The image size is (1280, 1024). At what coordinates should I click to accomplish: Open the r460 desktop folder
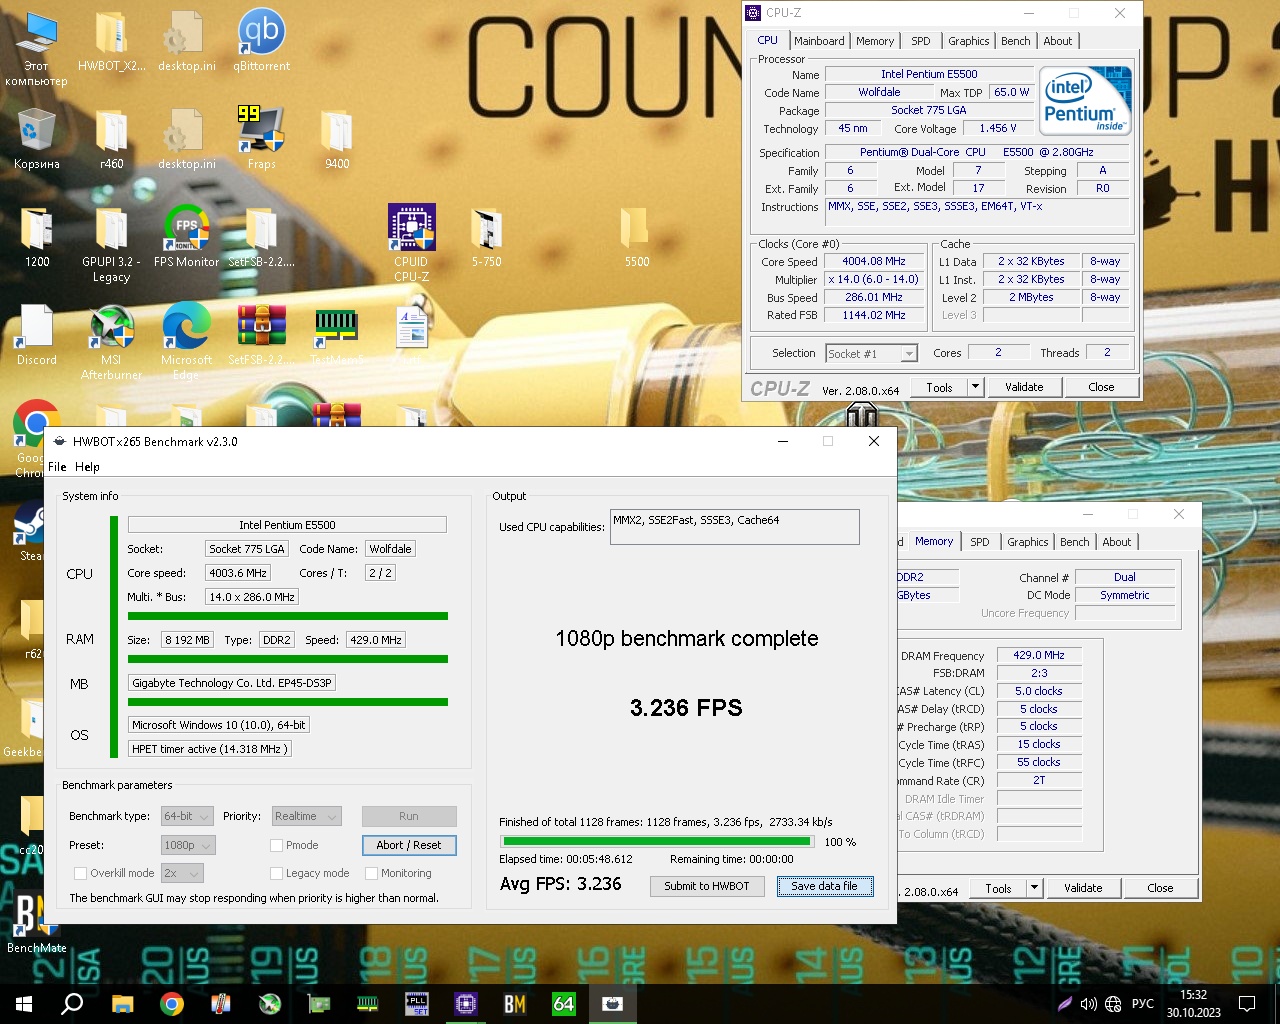[x=111, y=139]
